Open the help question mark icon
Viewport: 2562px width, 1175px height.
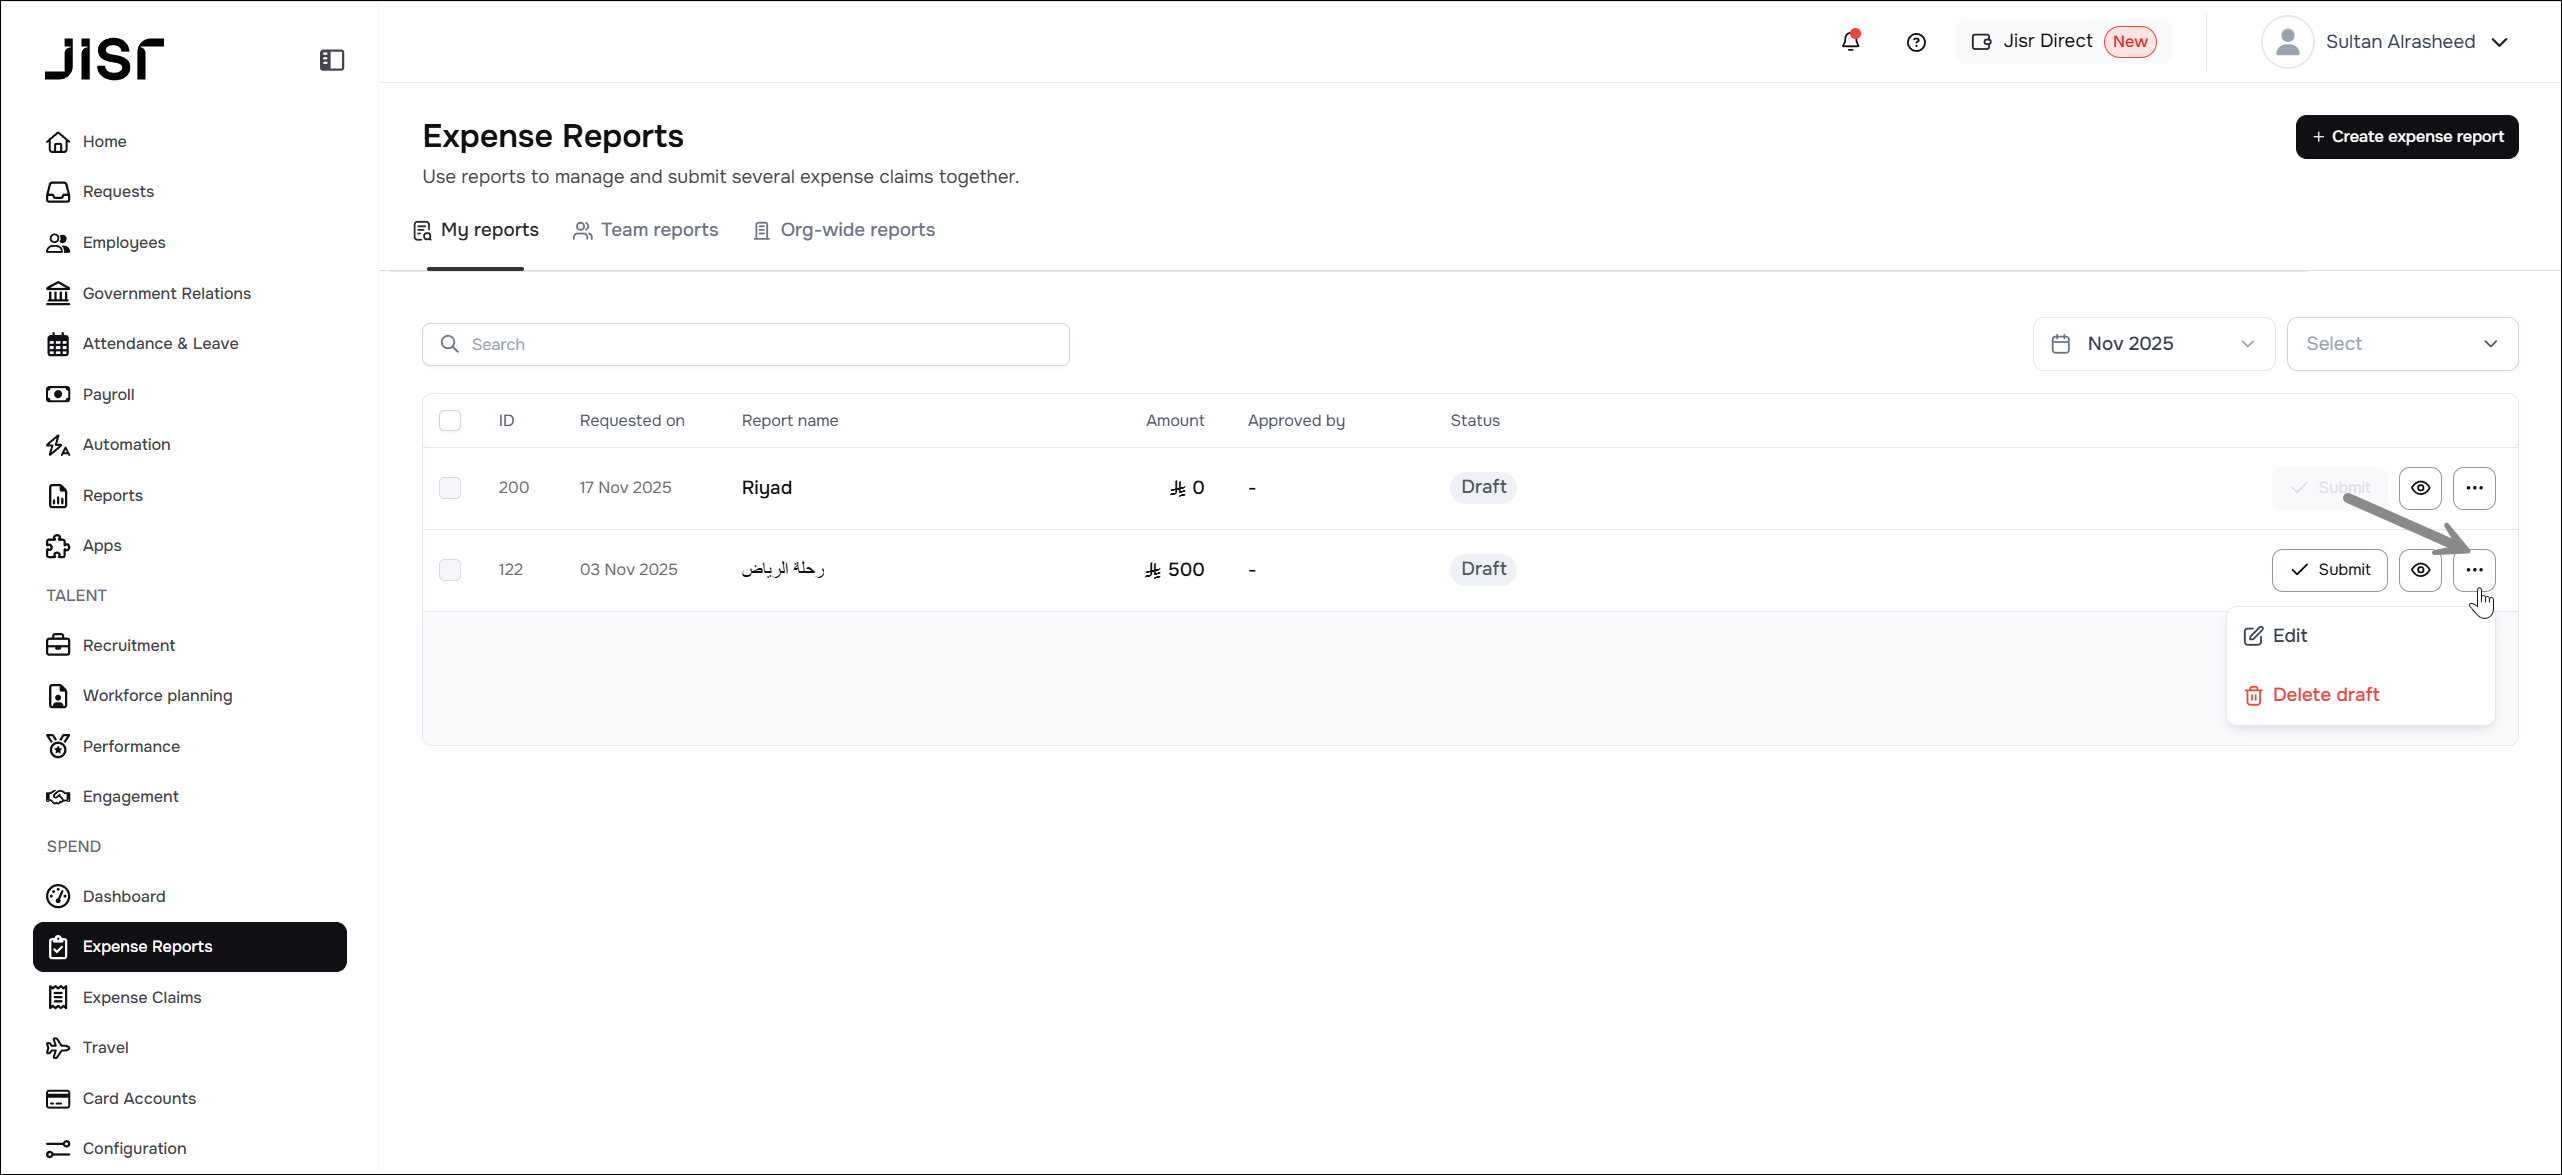1916,42
